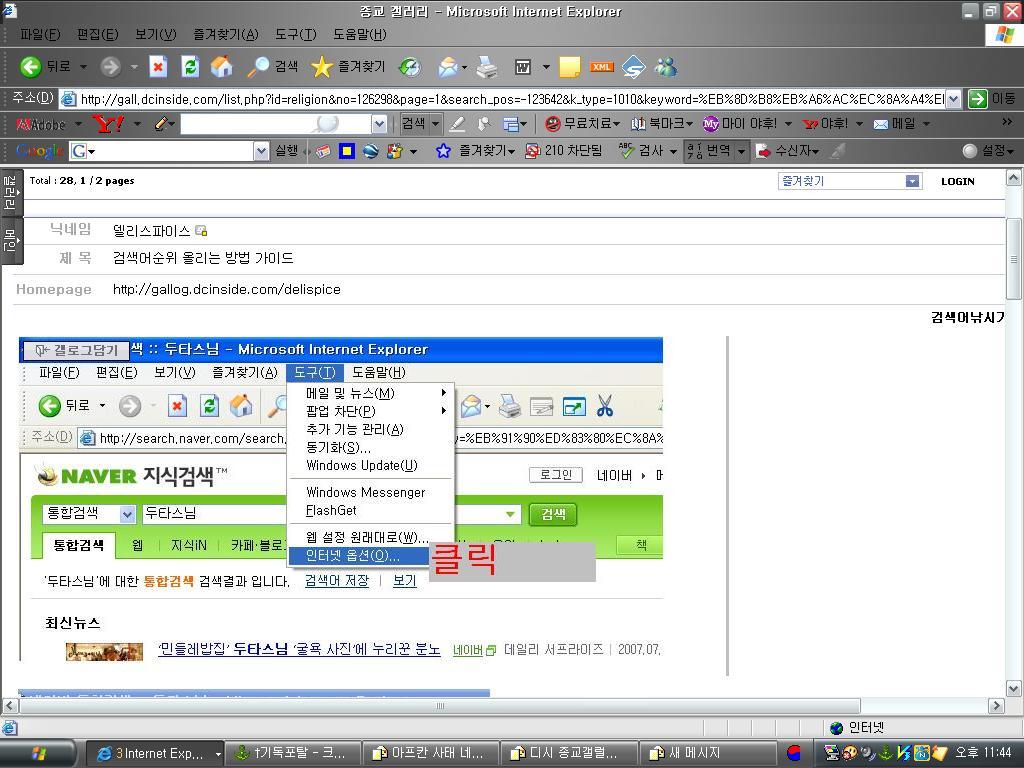Print the page with the printer icon

(487, 66)
